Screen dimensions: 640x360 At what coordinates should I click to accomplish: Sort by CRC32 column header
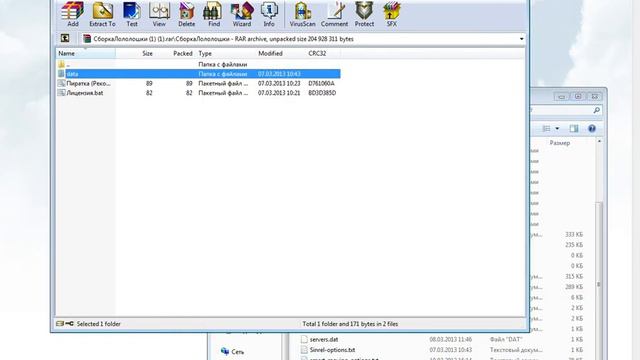[x=317, y=53]
